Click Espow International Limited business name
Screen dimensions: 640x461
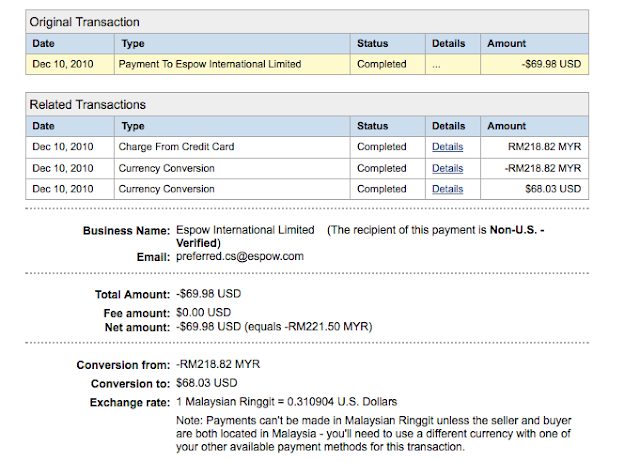(245, 230)
